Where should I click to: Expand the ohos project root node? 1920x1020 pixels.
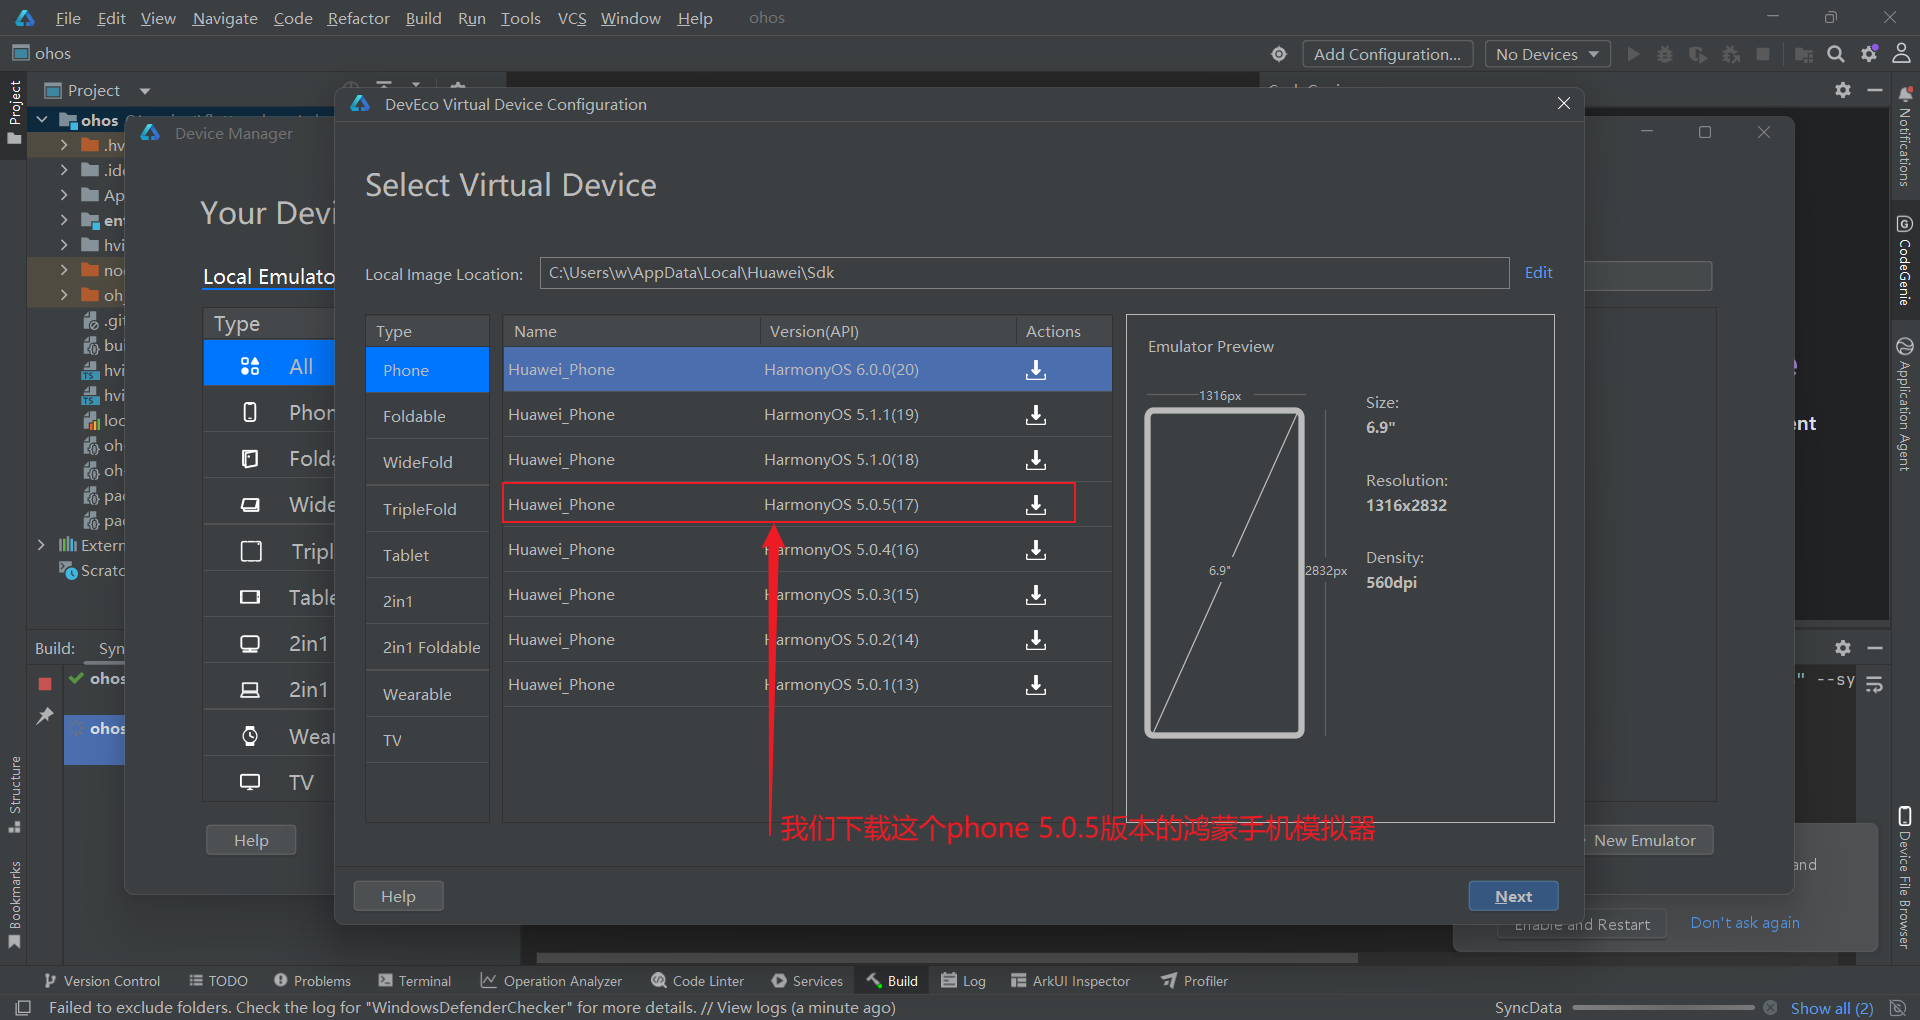[x=42, y=120]
